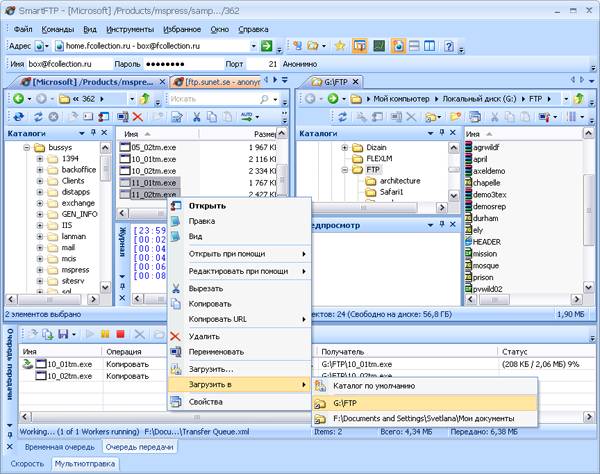Screen dimensions: 600x474
Task: Open the Файл menu
Action: 23,29
